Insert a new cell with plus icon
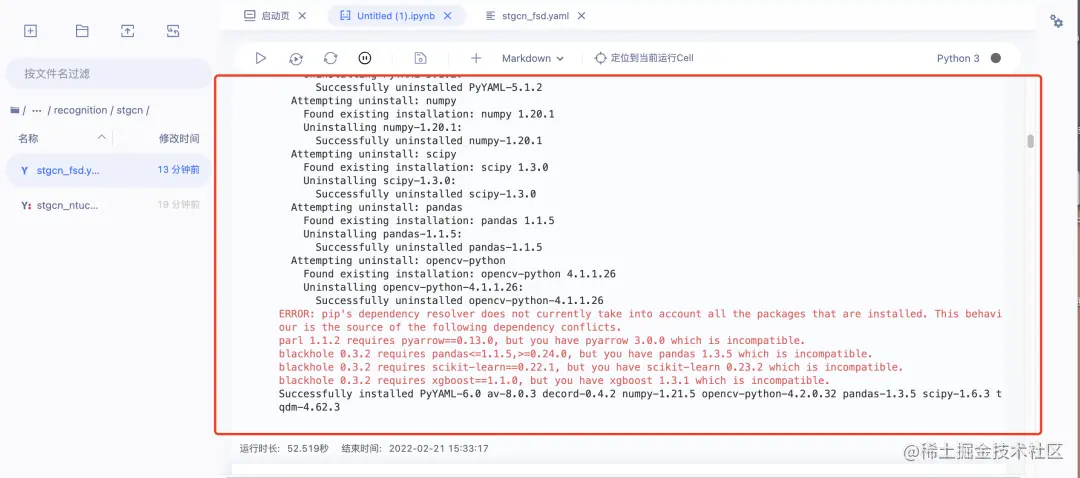This screenshot has width=1080, height=478. tap(476, 59)
